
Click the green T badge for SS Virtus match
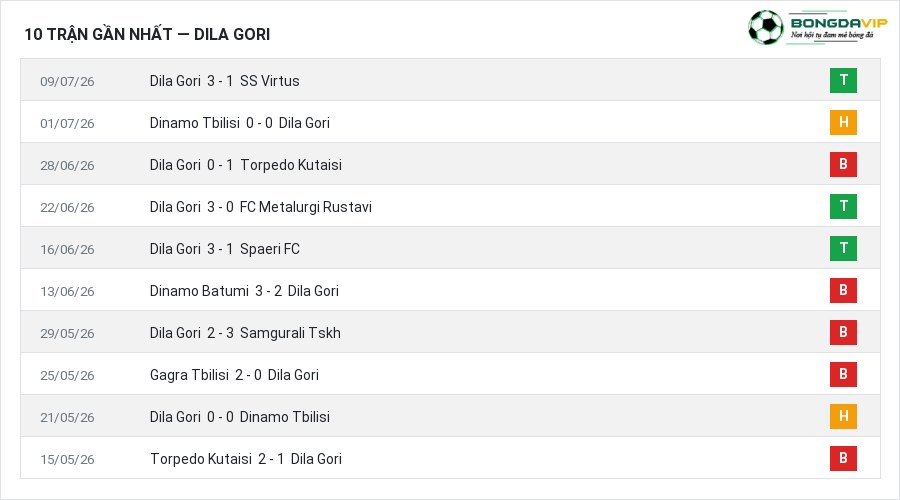coord(843,80)
